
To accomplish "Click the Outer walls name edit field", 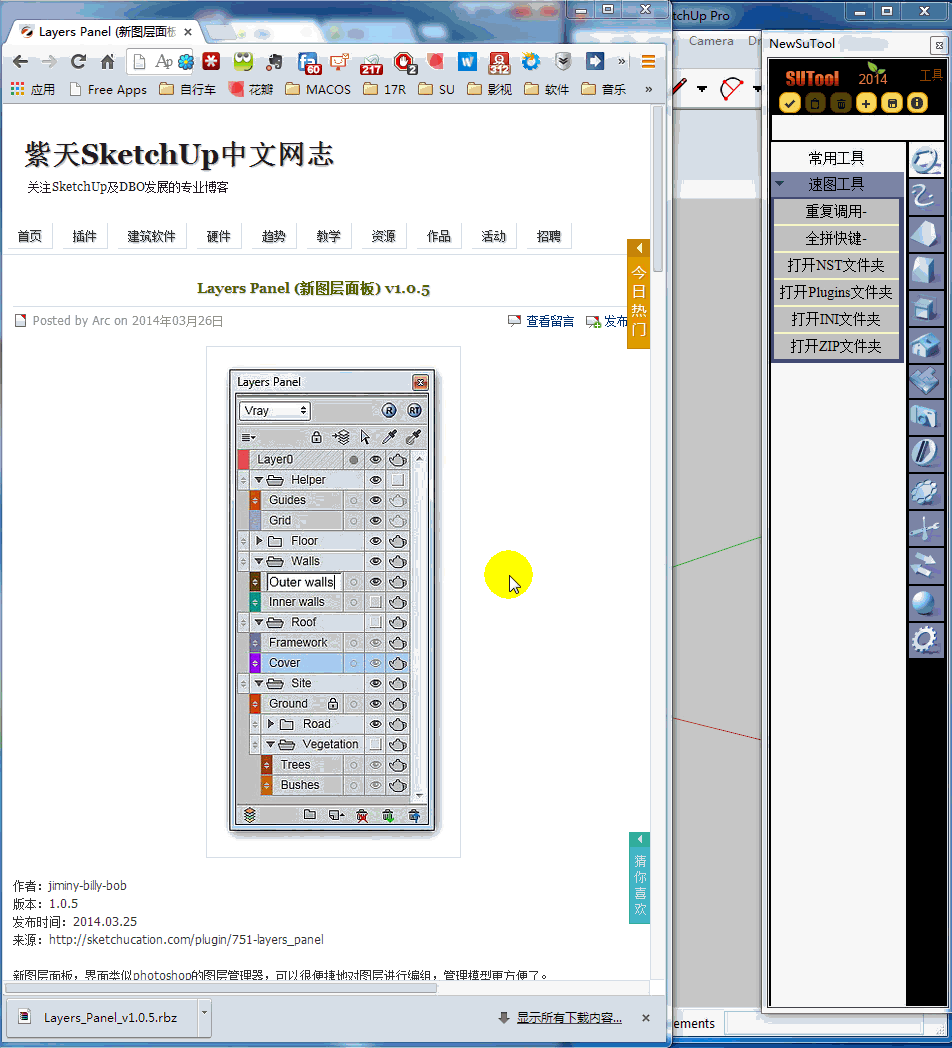I will point(304,581).
